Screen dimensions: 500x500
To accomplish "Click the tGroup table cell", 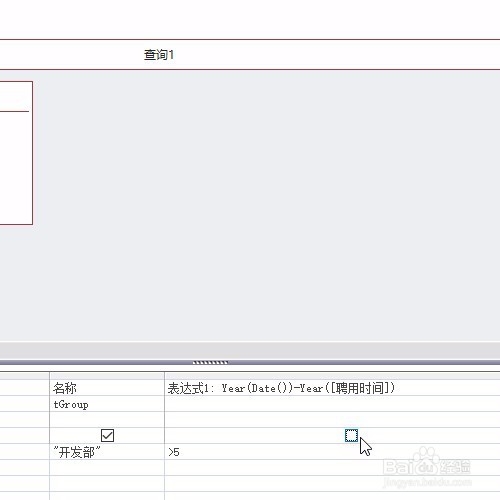I will pos(107,404).
